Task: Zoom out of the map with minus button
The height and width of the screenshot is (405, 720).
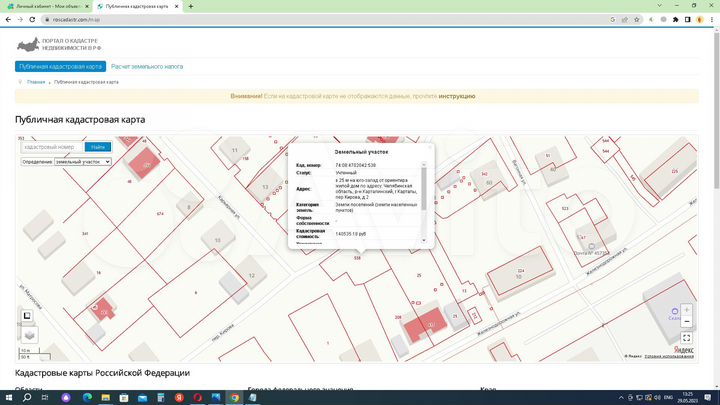Action: pos(686,324)
